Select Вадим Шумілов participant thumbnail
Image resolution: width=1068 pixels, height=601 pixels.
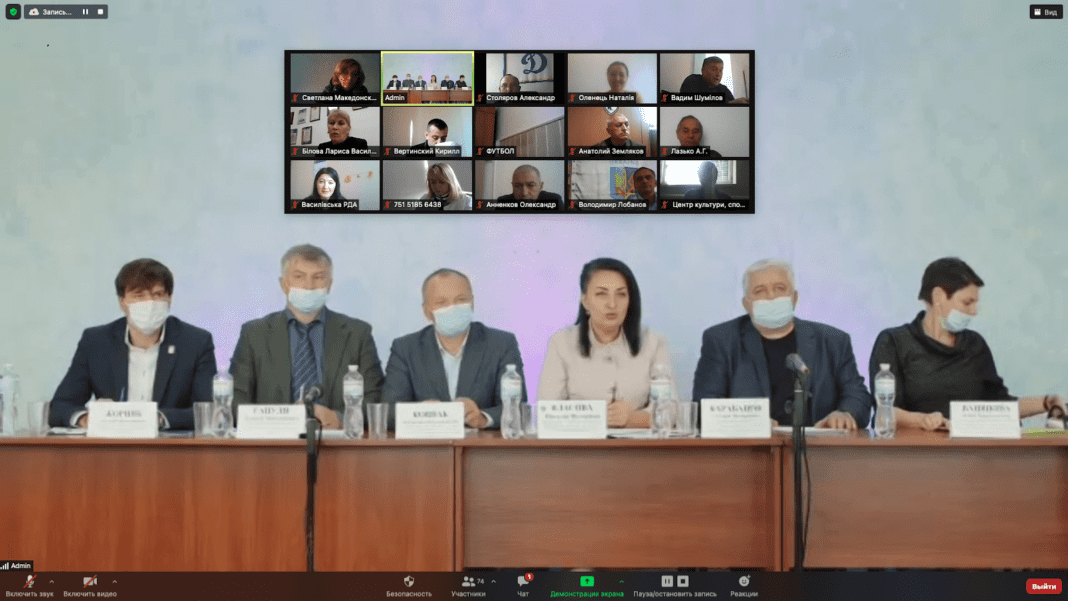(x=704, y=78)
